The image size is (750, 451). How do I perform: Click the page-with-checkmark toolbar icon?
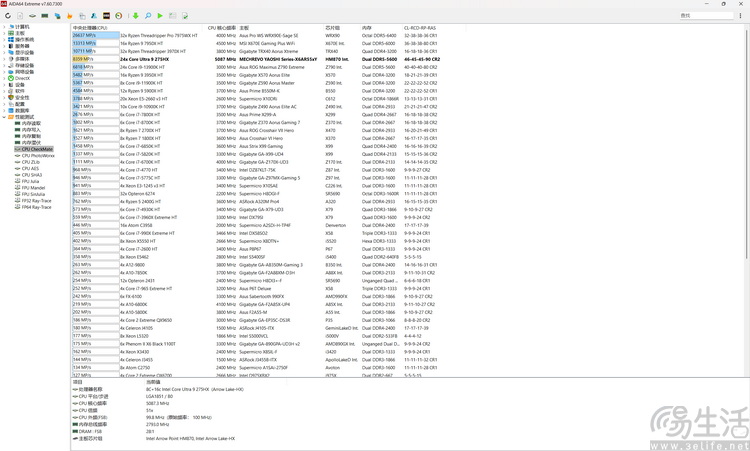pos(185,16)
